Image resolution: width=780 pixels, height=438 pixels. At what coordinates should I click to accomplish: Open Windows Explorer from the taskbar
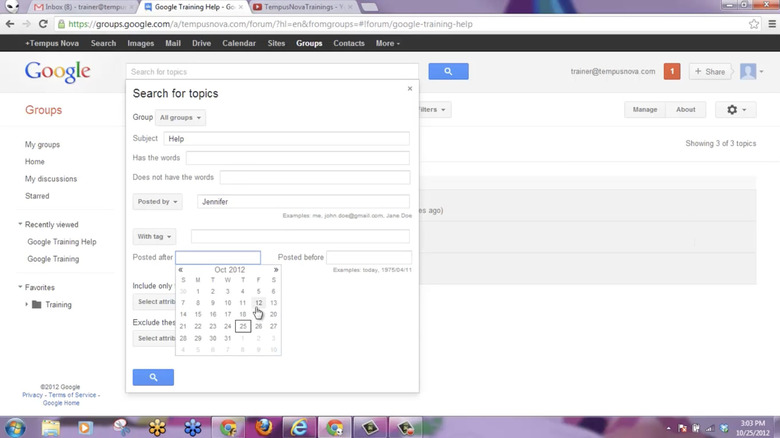pos(51,428)
